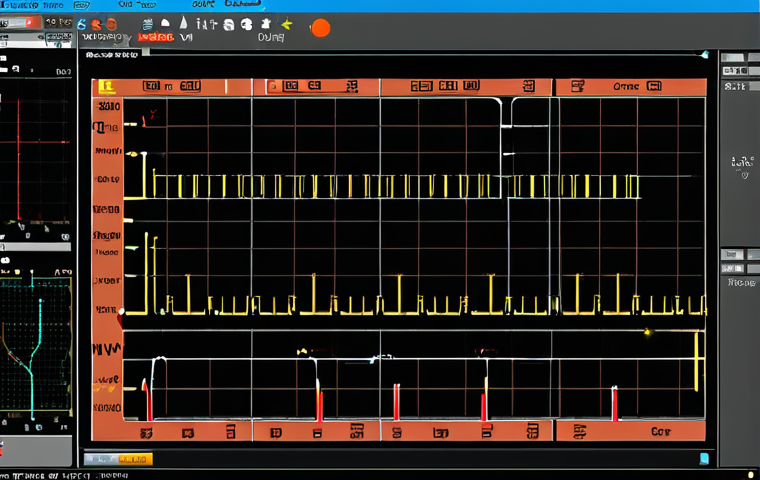Click the Cor label in bottom orange bar

pos(661,431)
